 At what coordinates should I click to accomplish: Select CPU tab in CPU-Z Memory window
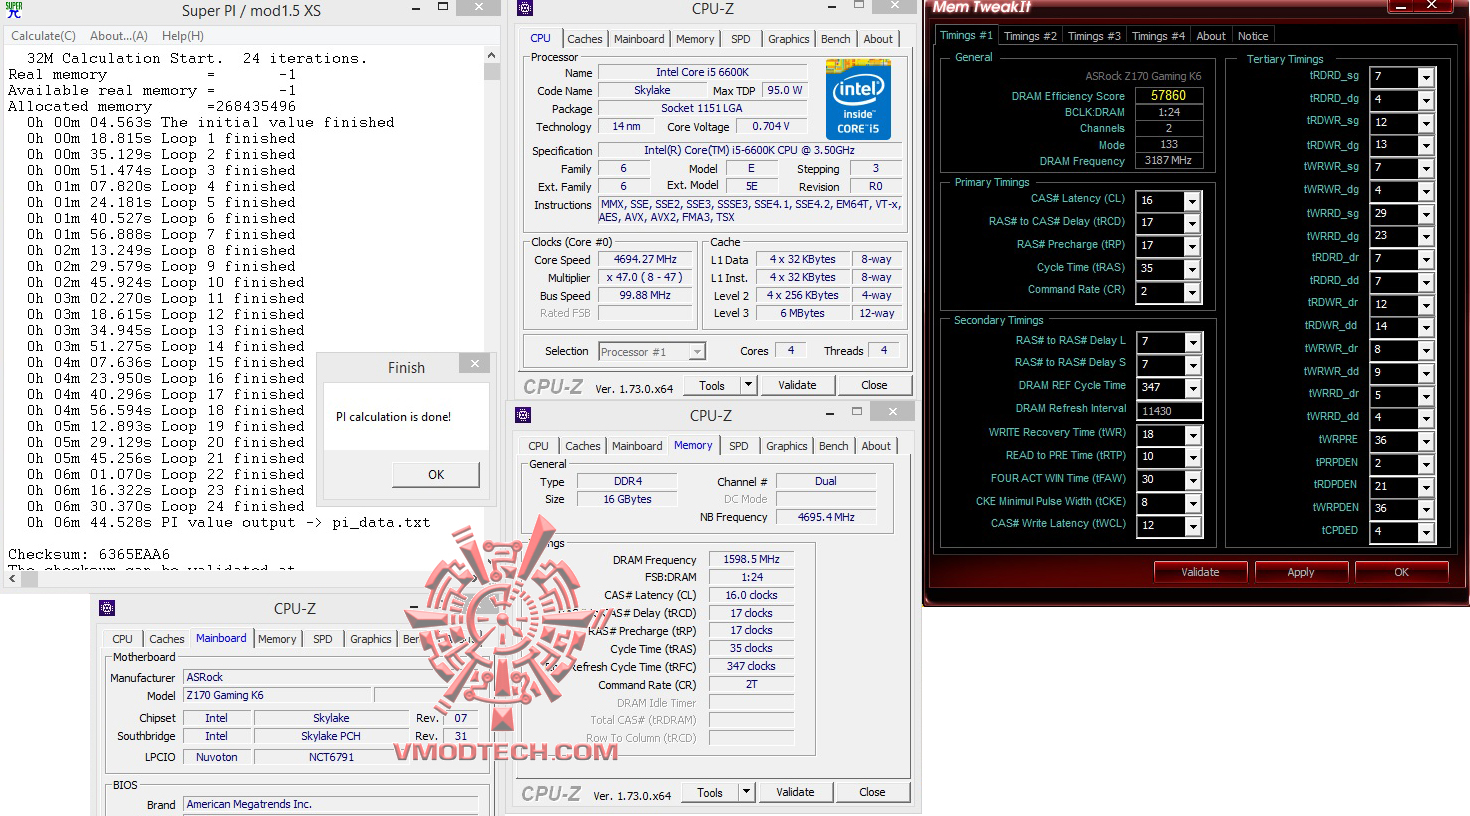tap(538, 446)
